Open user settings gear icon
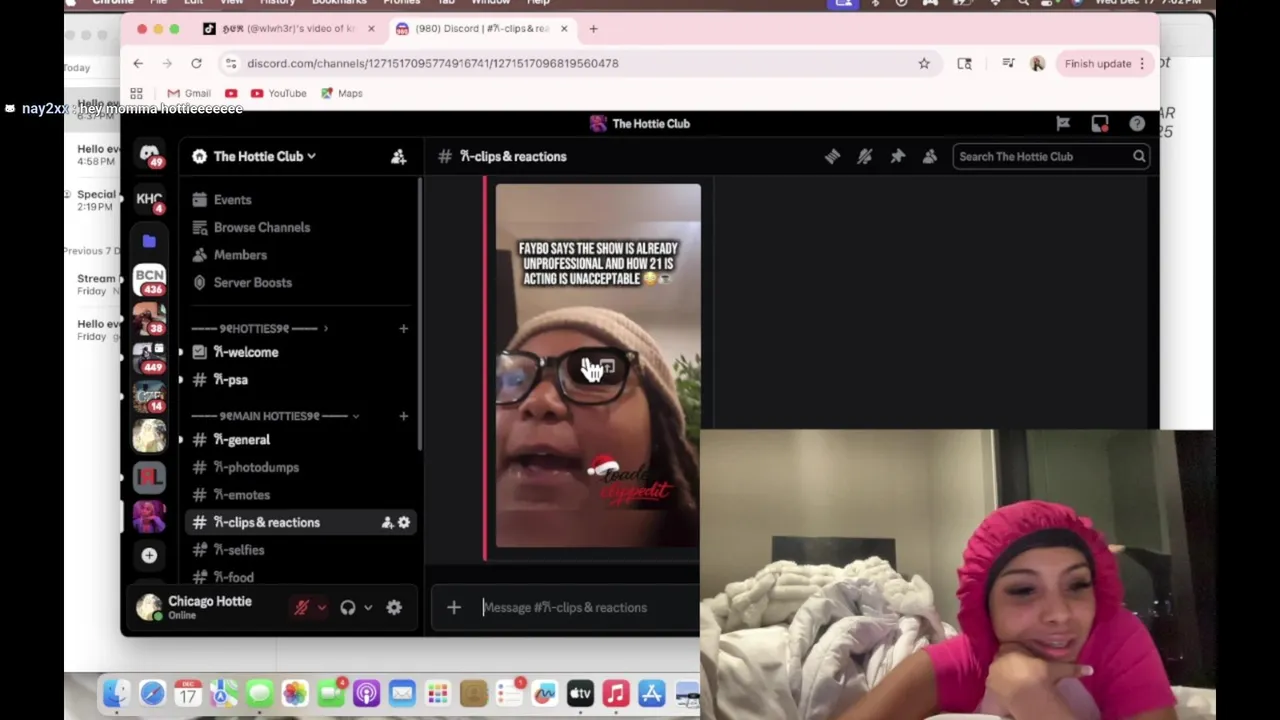 coord(394,607)
